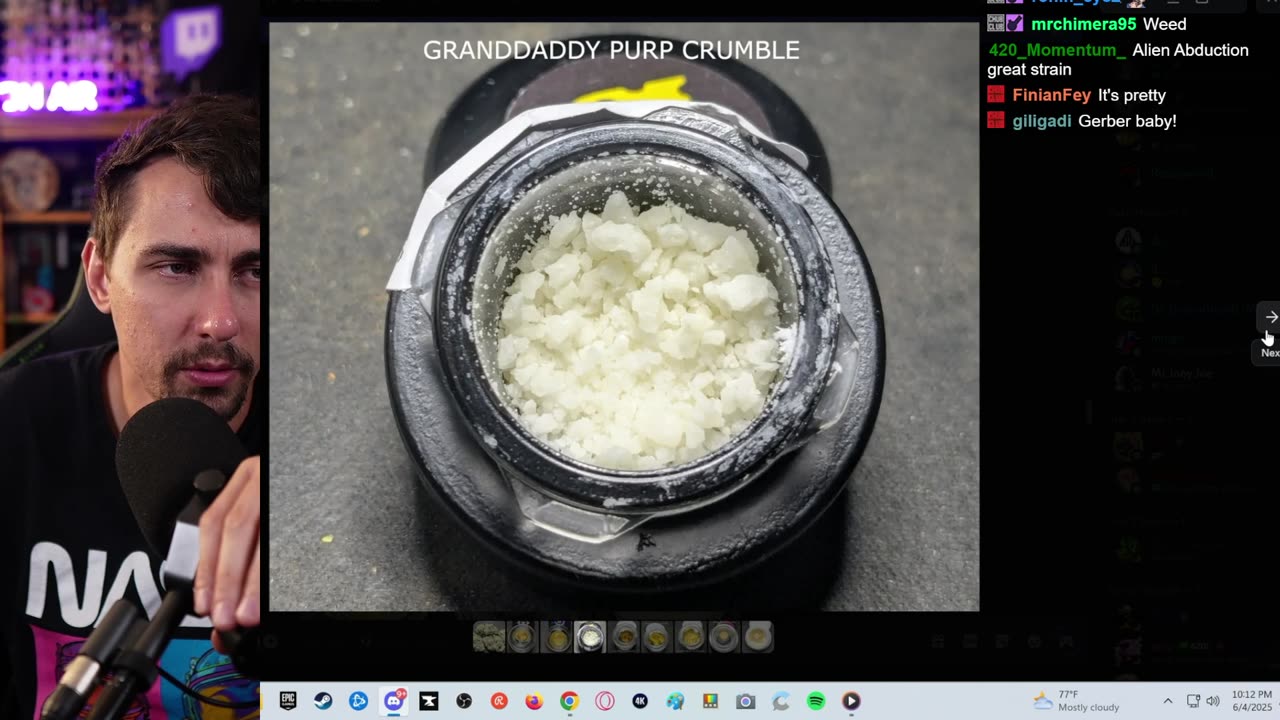1280x720 pixels.
Task: Open volume control in system tray
Action: point(1213,701)
